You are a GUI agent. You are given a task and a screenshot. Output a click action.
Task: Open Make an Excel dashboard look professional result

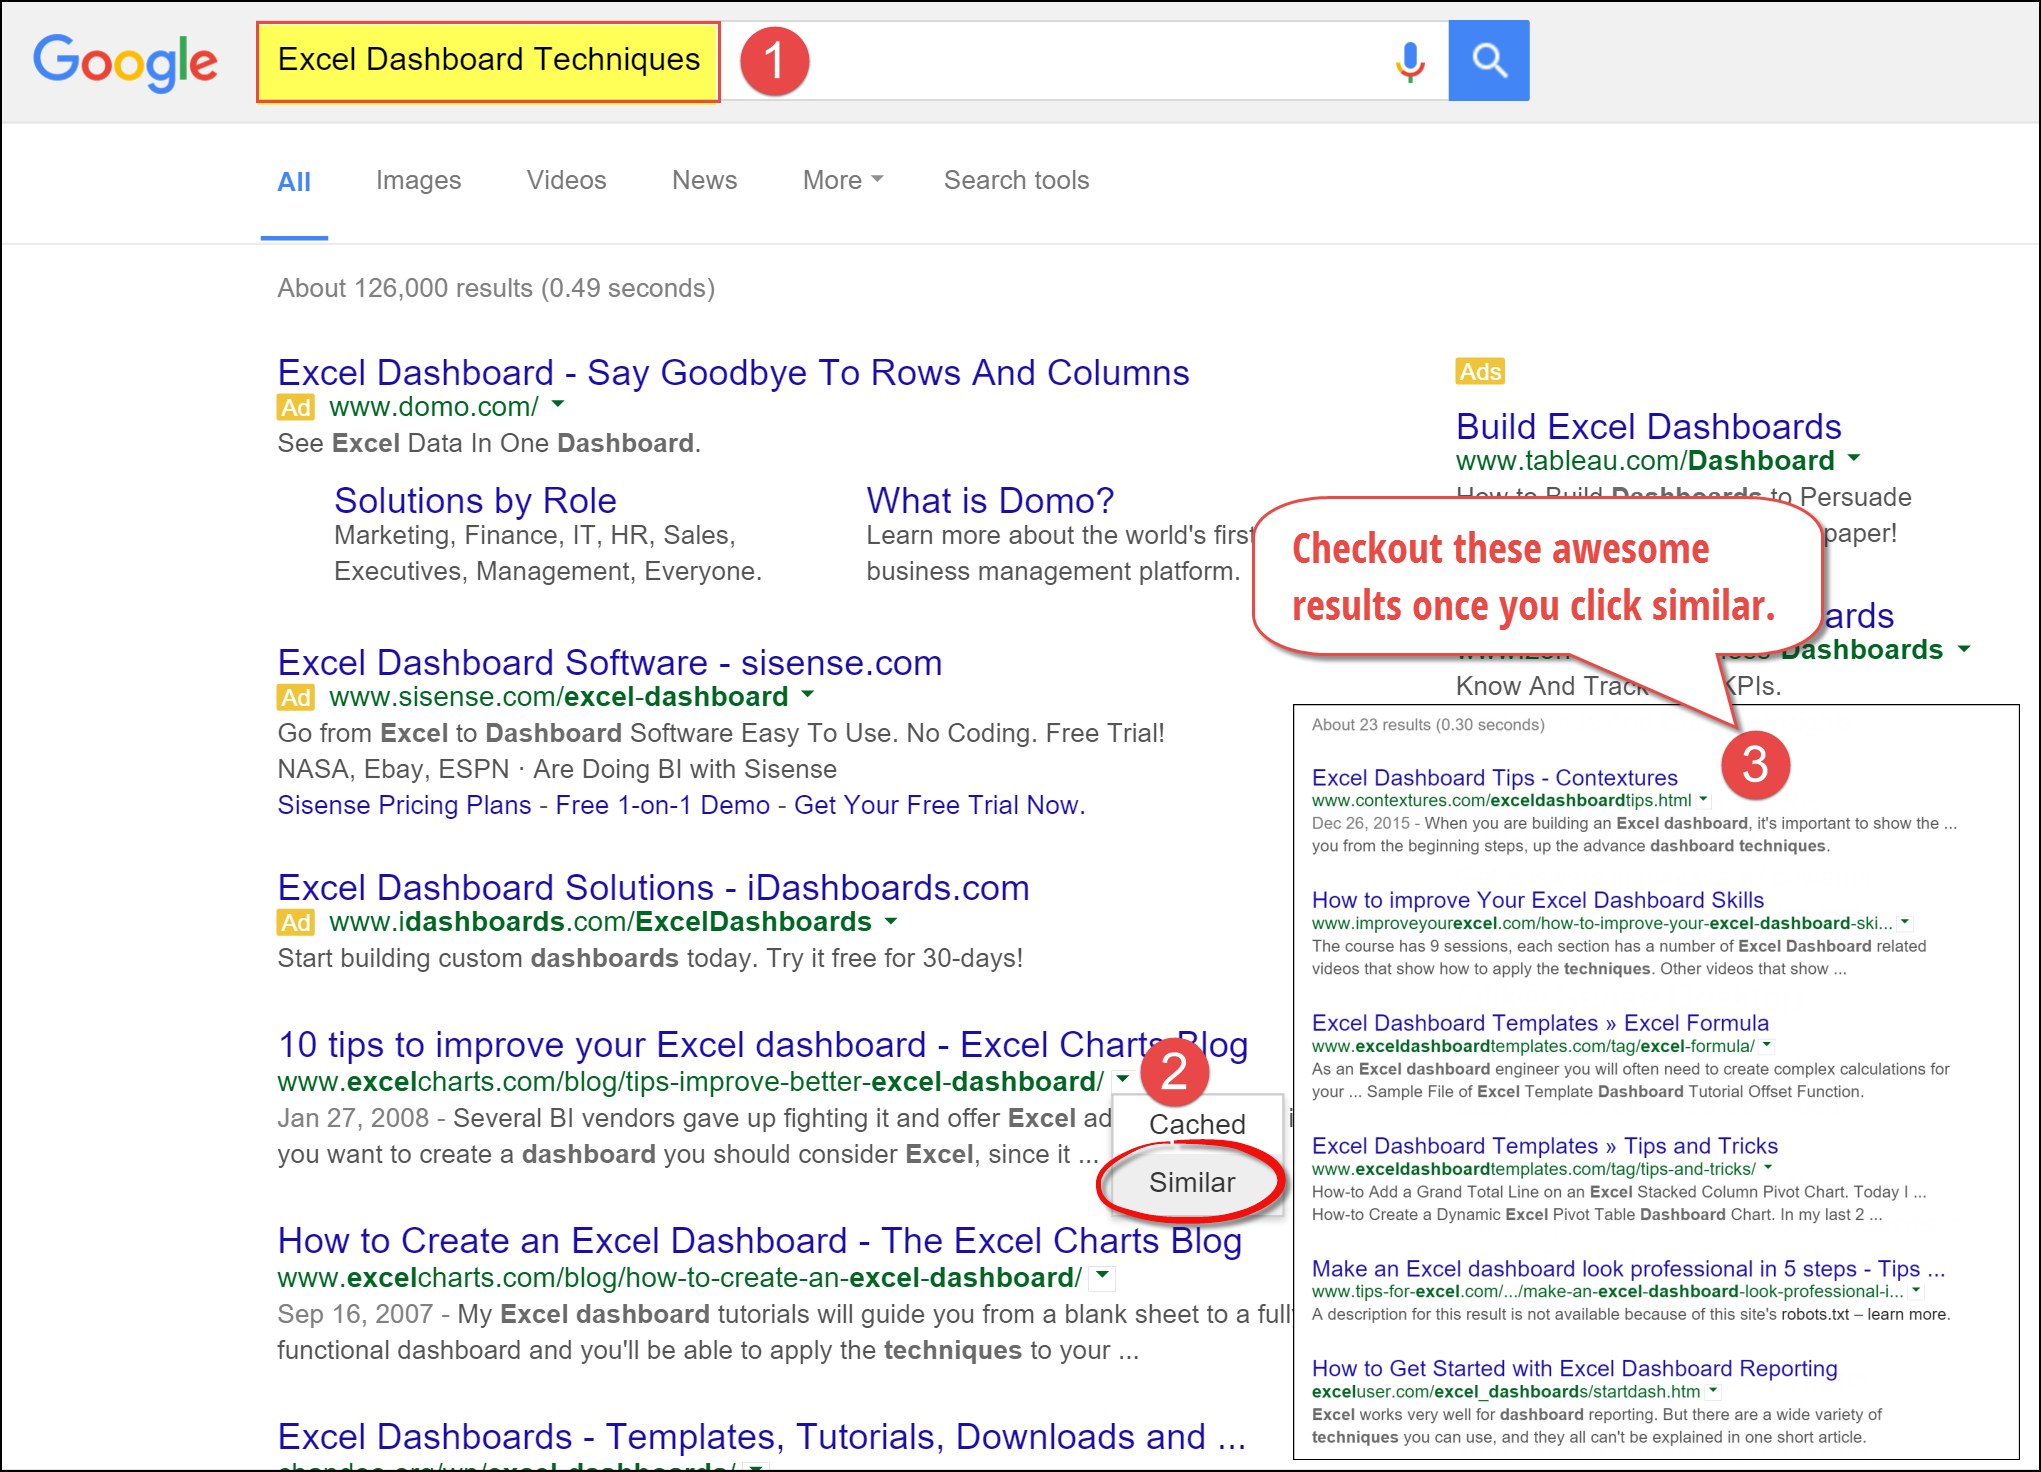(1628, 1270)
